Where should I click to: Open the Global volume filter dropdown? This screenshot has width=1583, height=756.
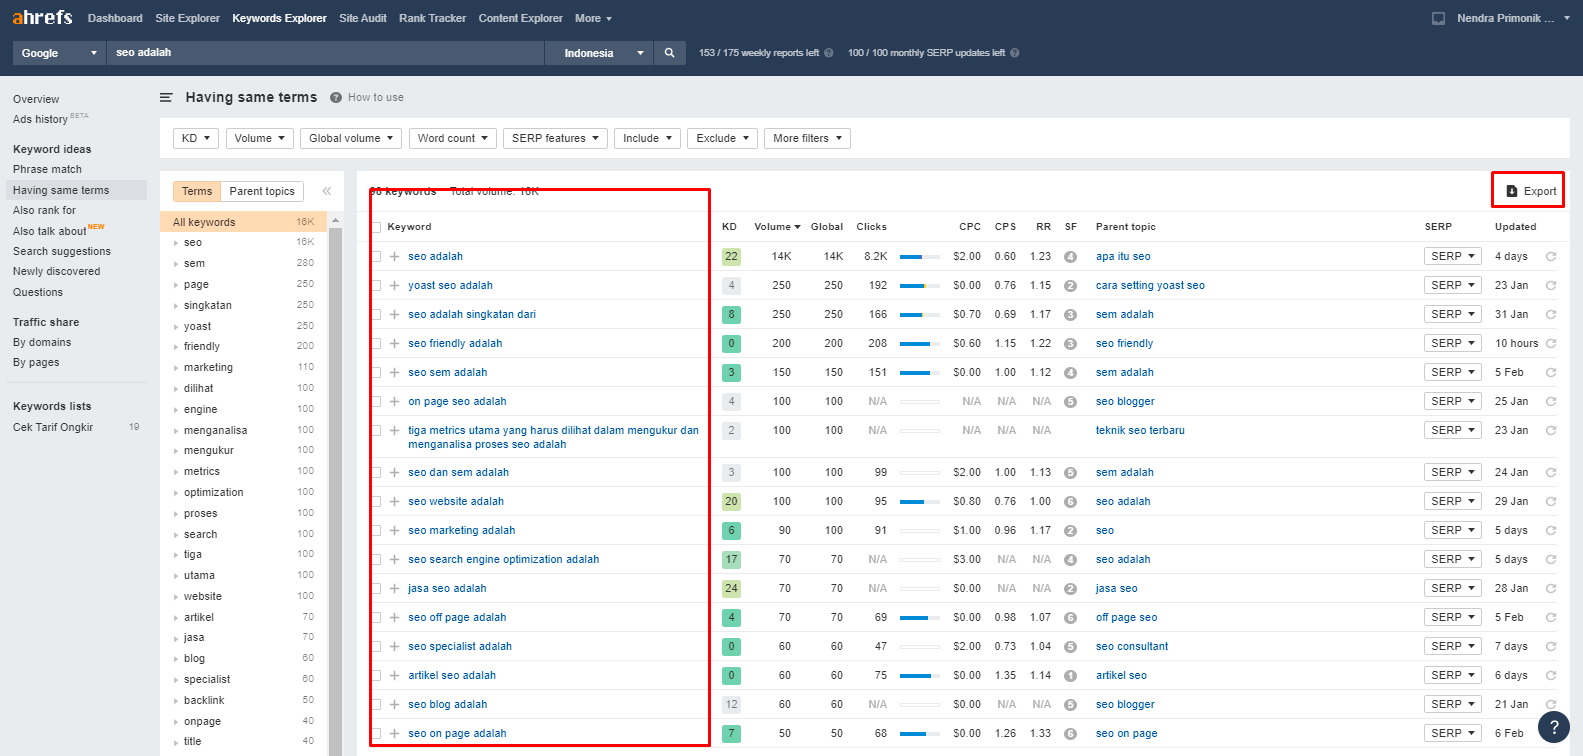[351, 139]
